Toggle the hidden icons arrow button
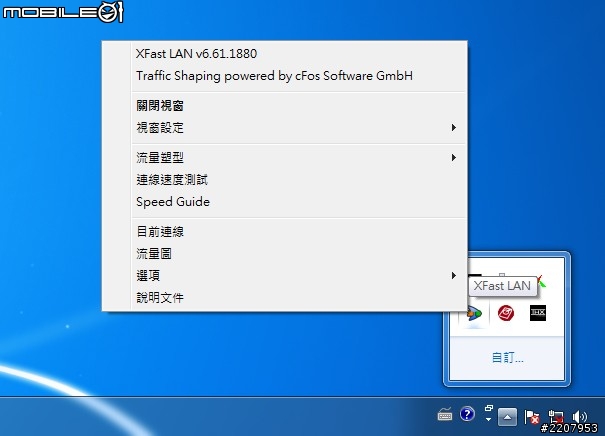 [507, 417]
